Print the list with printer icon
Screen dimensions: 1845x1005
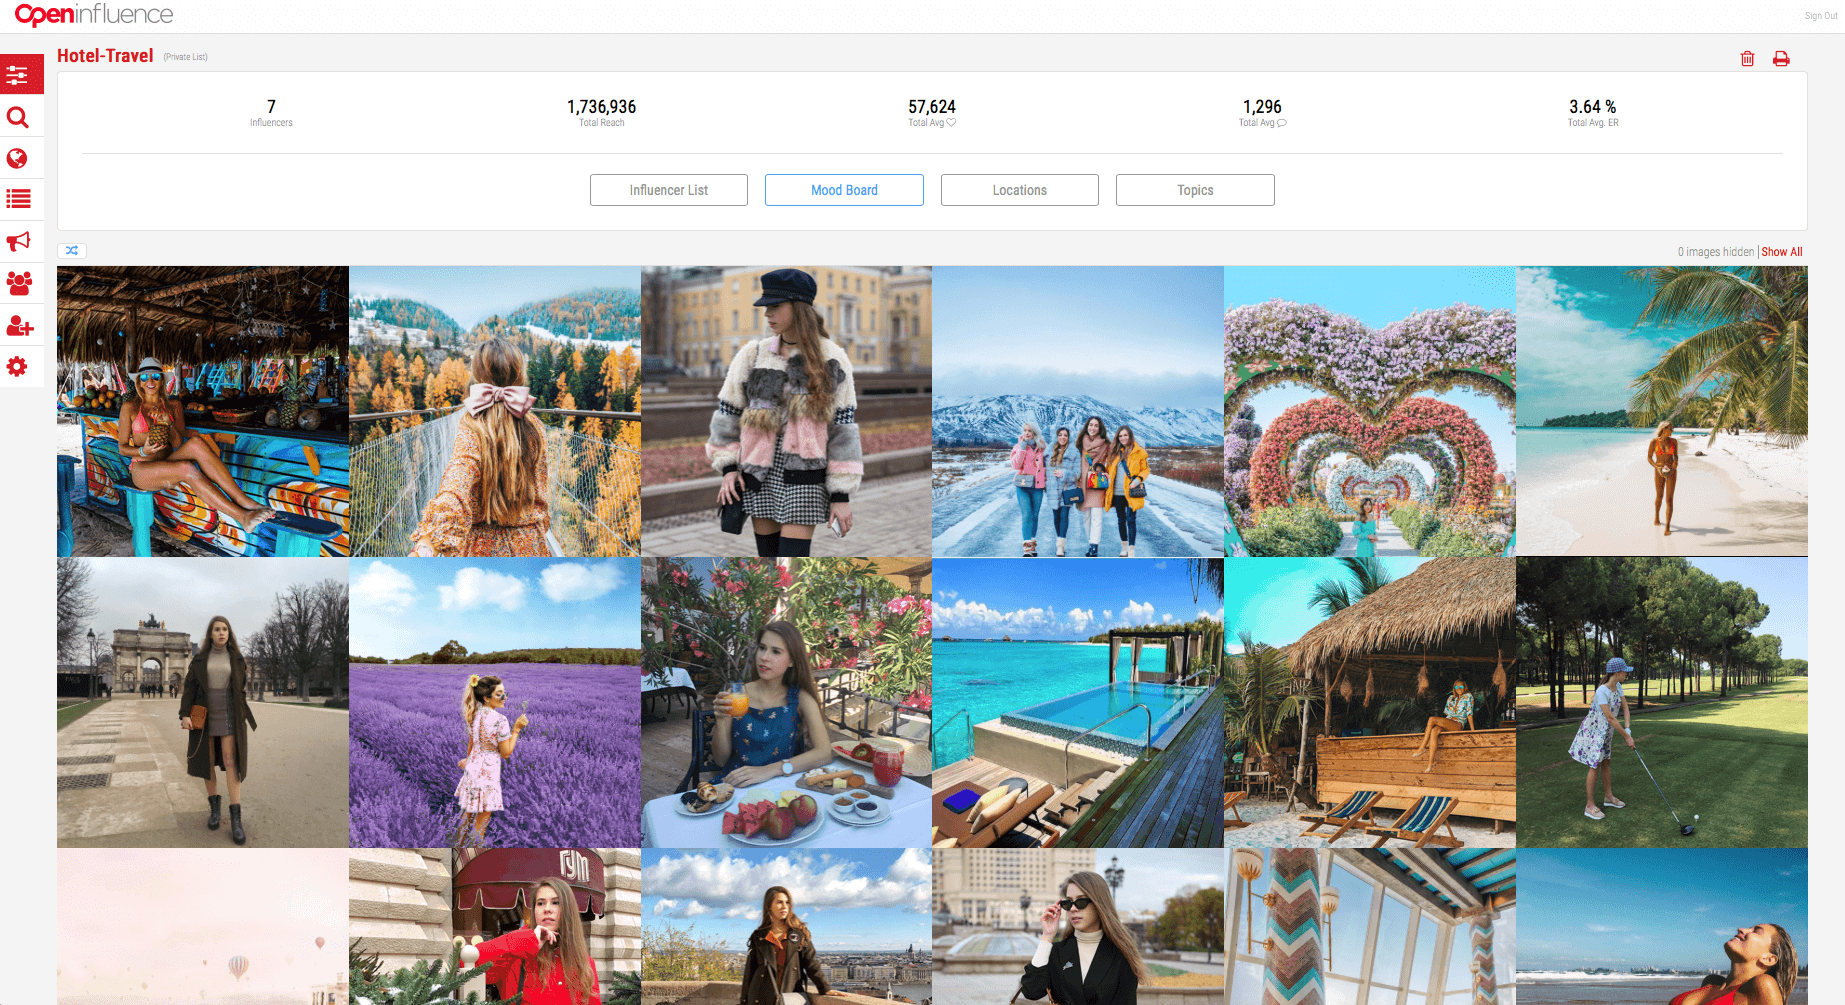pyautogui.click(x=1781, y=59)
